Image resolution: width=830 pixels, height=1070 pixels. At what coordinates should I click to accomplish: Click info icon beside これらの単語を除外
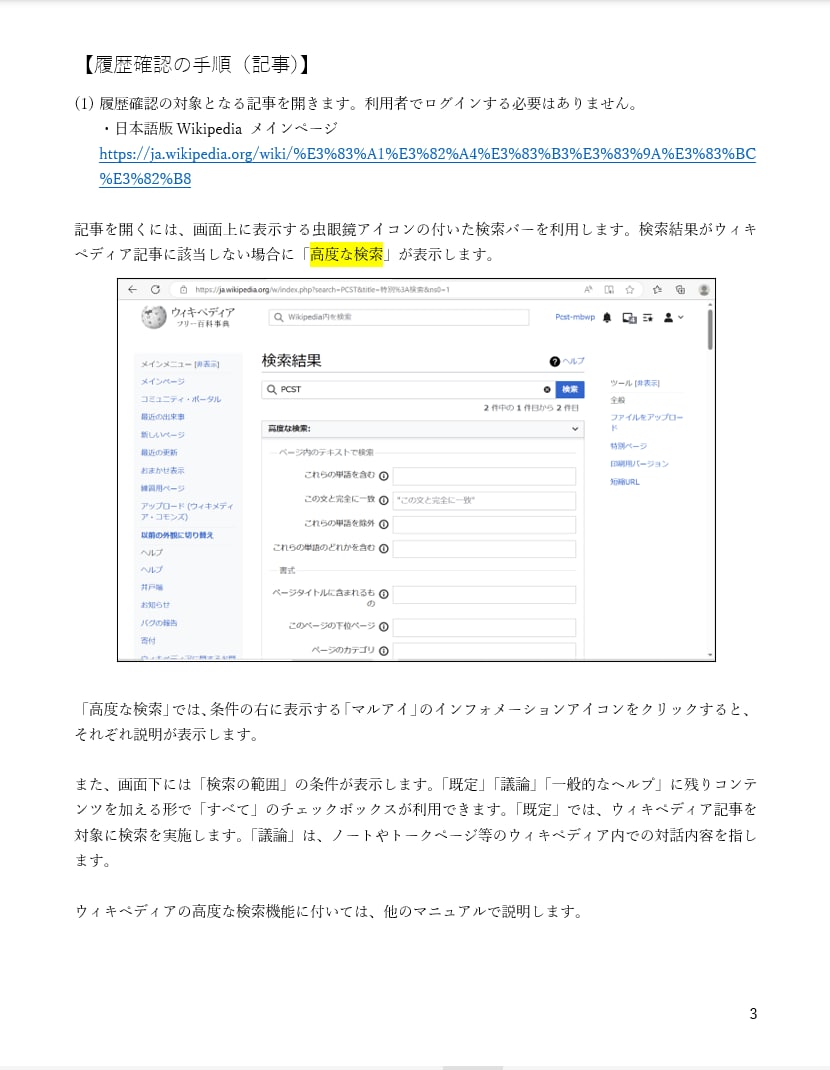[x=384, y=524]
